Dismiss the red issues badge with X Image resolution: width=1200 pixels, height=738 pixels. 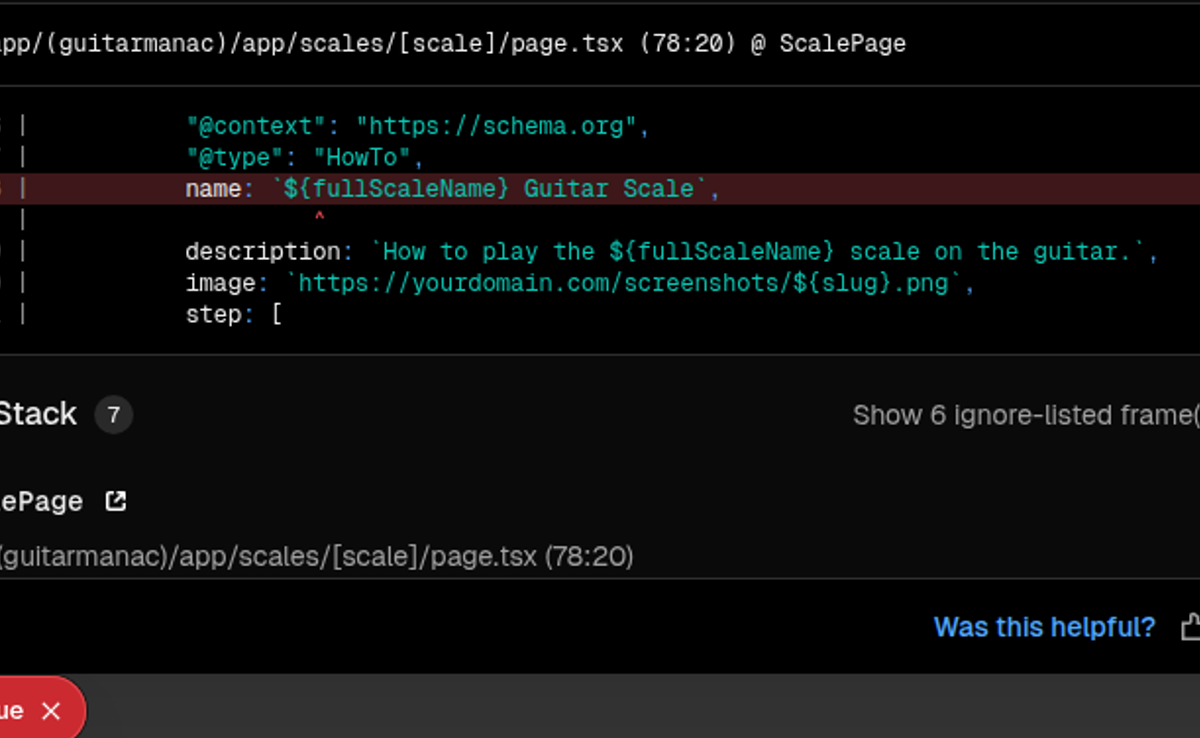click(x=51, y=711)
